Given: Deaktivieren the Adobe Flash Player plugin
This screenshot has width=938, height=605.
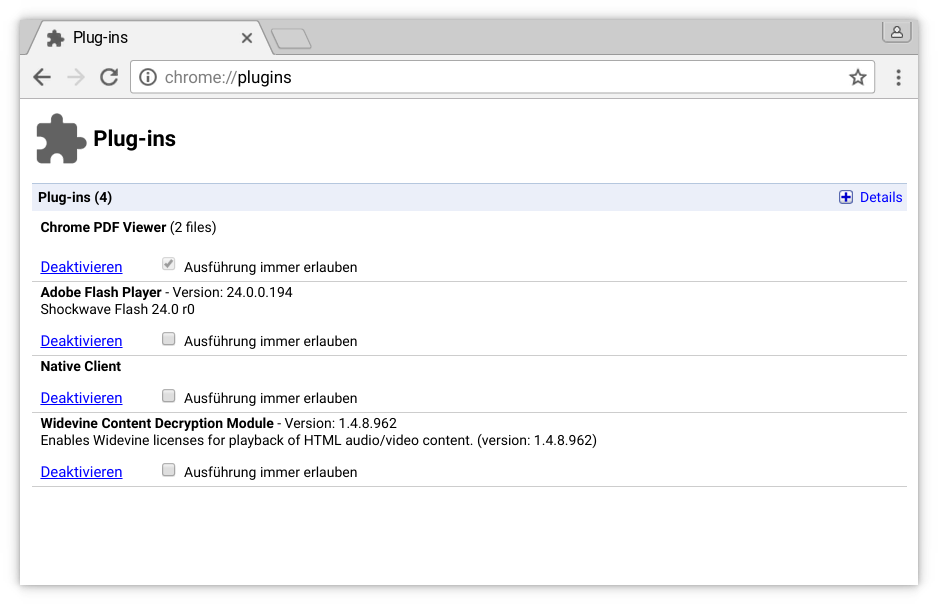Looking at the screenshot, I should point(81,340).
